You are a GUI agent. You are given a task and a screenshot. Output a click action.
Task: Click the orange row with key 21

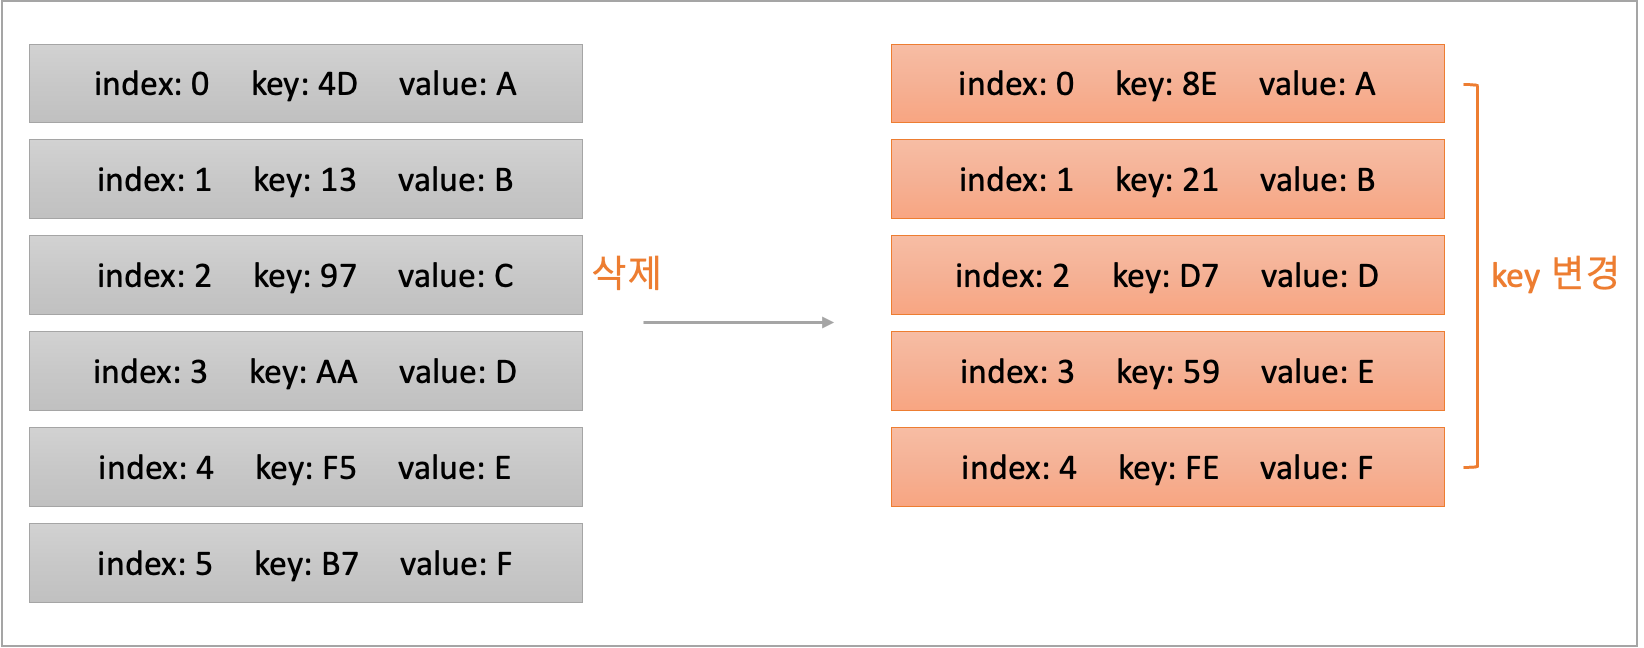point(1168,180)
